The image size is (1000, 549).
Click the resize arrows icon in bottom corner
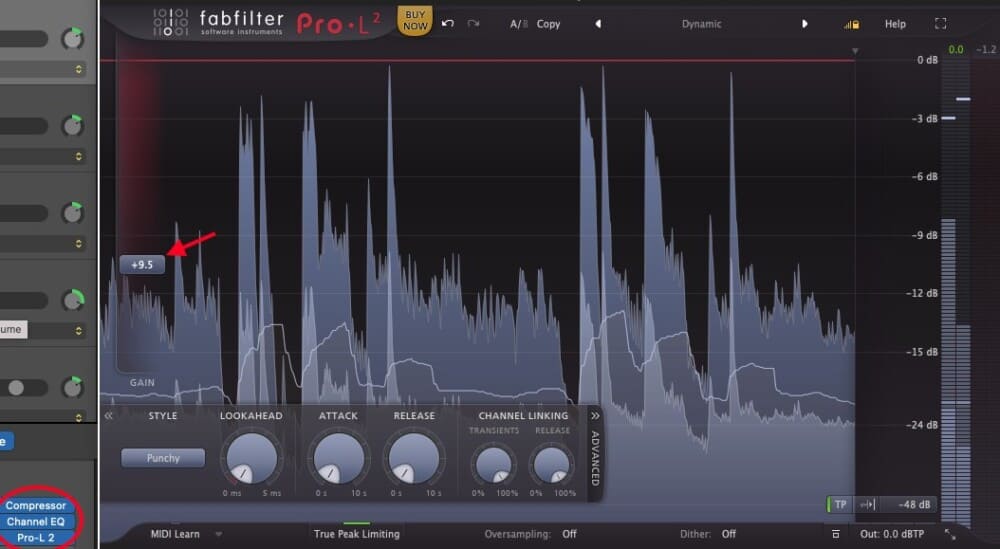(950, 534)
